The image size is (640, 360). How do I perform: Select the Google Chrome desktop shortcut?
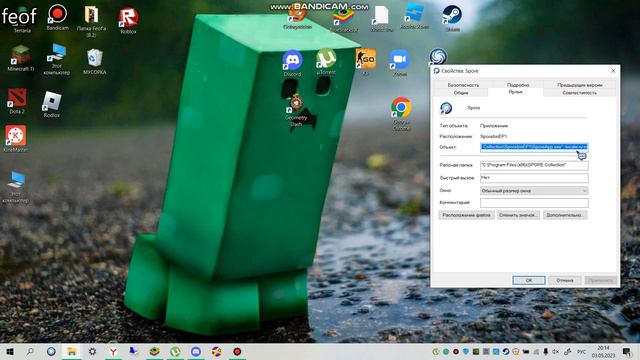coord(401,113)
